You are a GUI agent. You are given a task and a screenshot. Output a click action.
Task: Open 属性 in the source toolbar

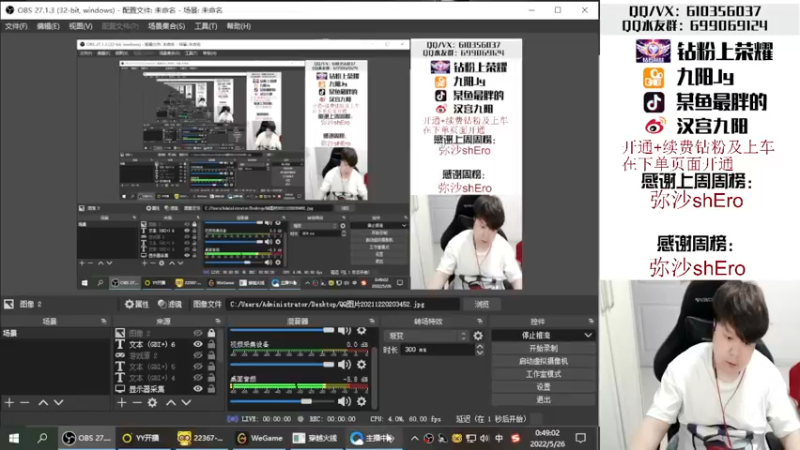click(x=137, y=304)
